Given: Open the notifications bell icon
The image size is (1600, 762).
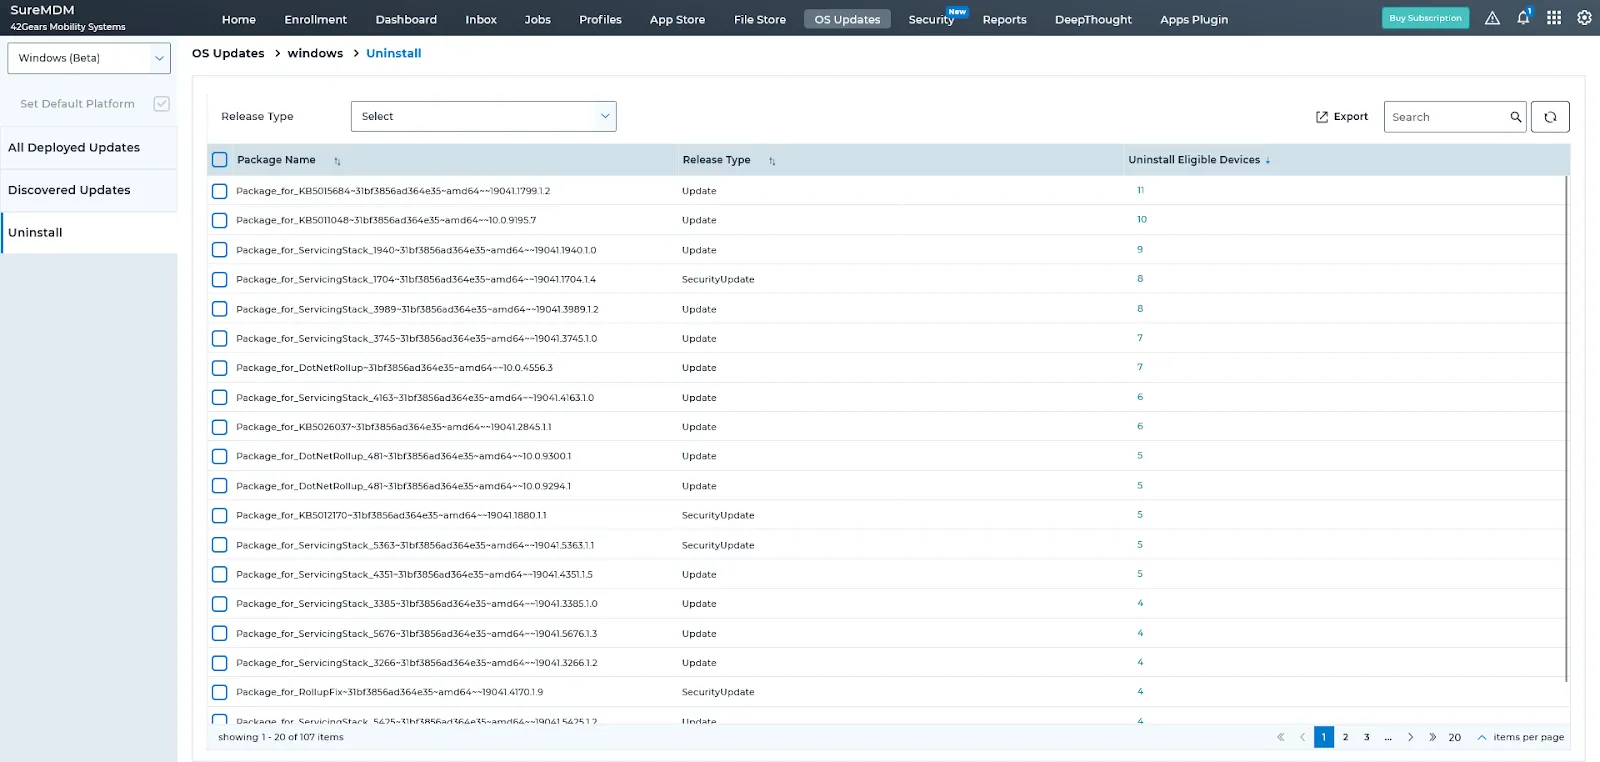Looking at the screenshot, I should pyautogui.click(x=1523, y=18).
